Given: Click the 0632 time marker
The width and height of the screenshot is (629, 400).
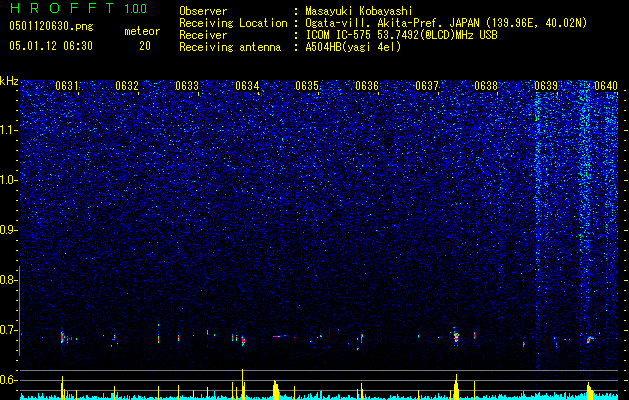Looking at the screenshot, I should 127,86.
